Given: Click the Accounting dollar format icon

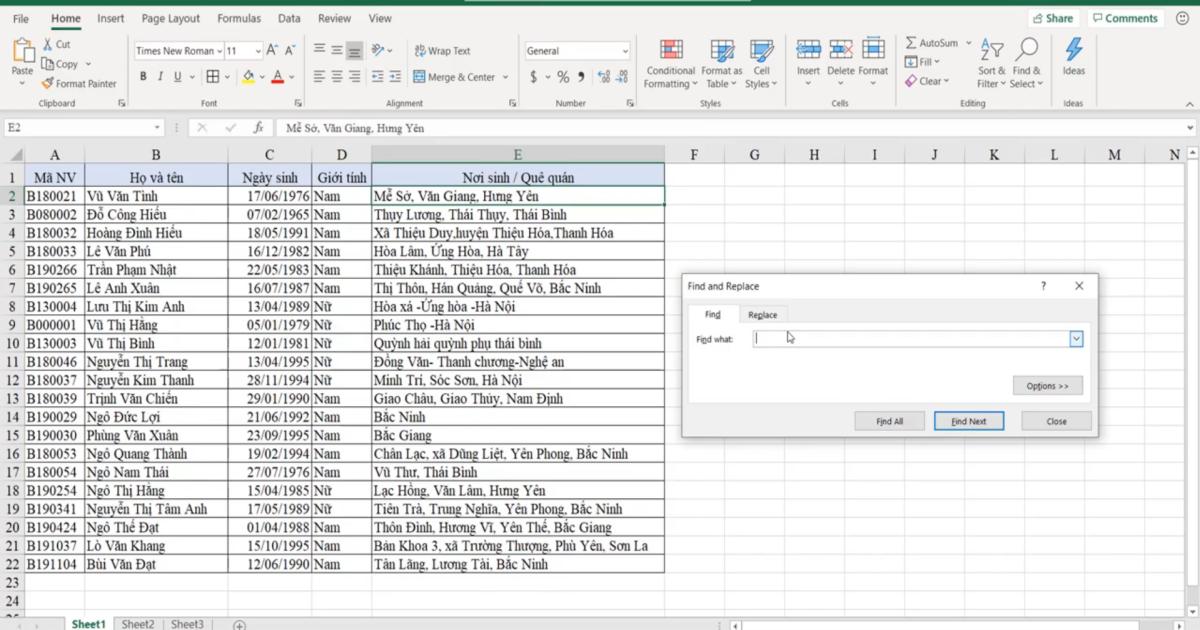Looking at the screenshot, I should [x=534, y=77].
